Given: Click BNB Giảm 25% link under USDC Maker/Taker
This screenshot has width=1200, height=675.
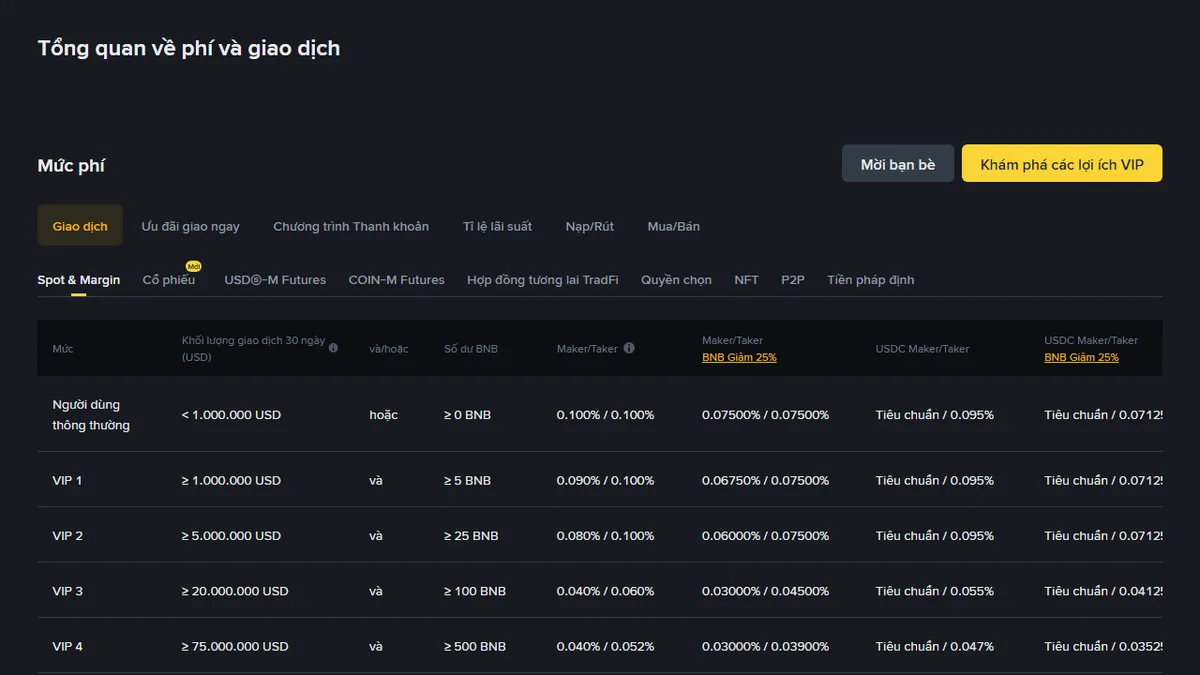Looking at the screenshot, I should tap(1082, 357).
